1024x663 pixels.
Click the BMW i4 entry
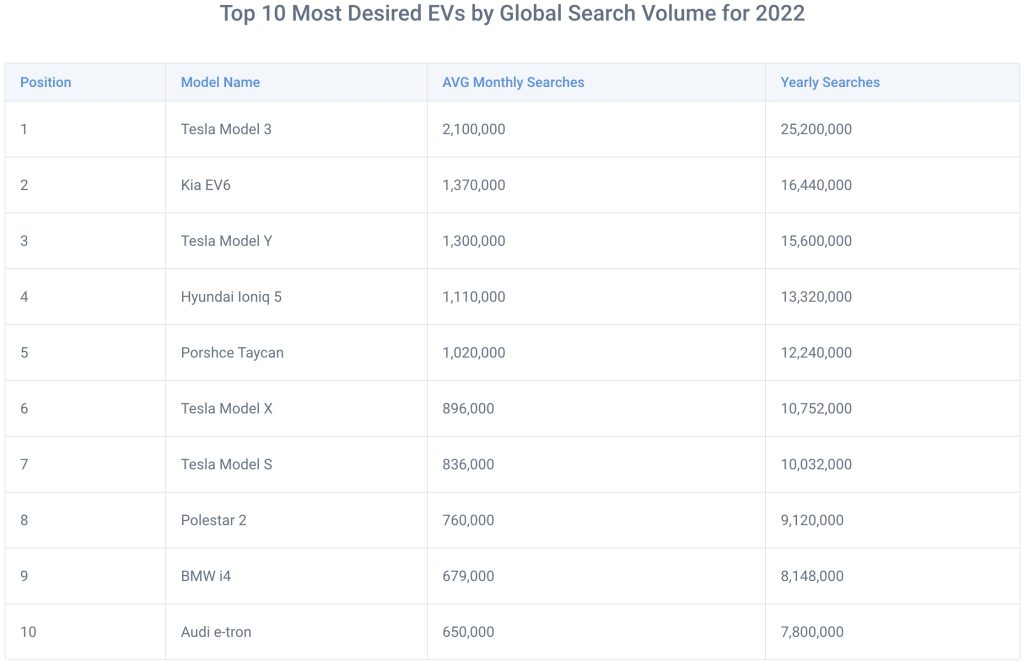pos(206,576)
